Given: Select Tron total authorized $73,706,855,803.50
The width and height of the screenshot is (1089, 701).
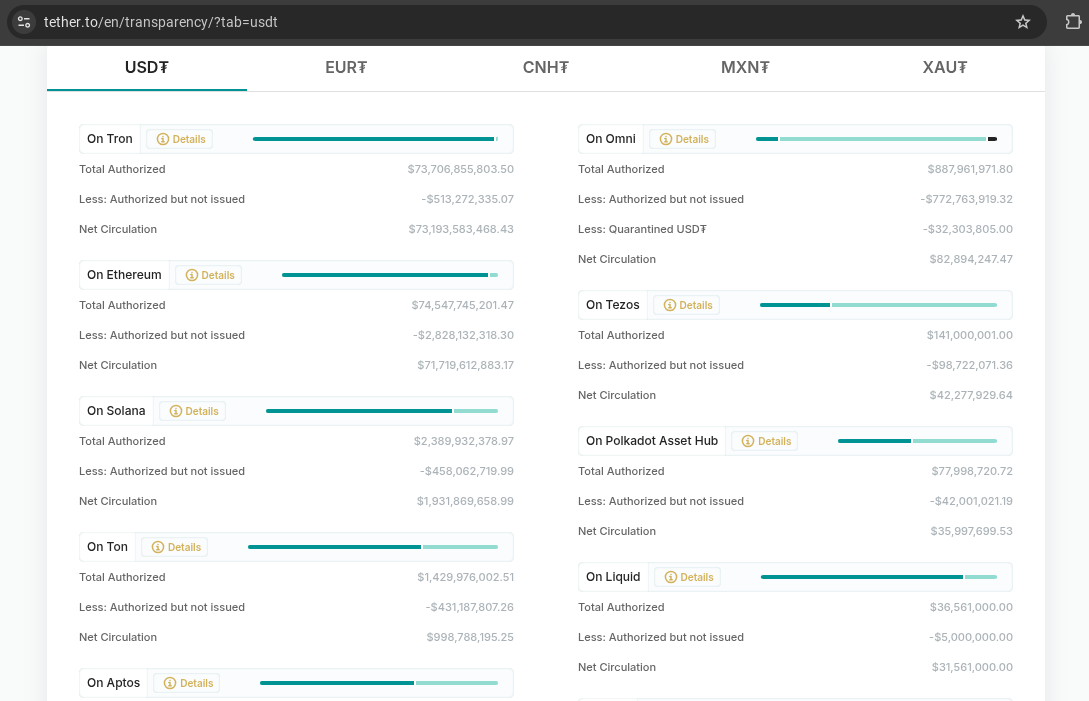Looking at the screenshot, I should coord(460,170).
